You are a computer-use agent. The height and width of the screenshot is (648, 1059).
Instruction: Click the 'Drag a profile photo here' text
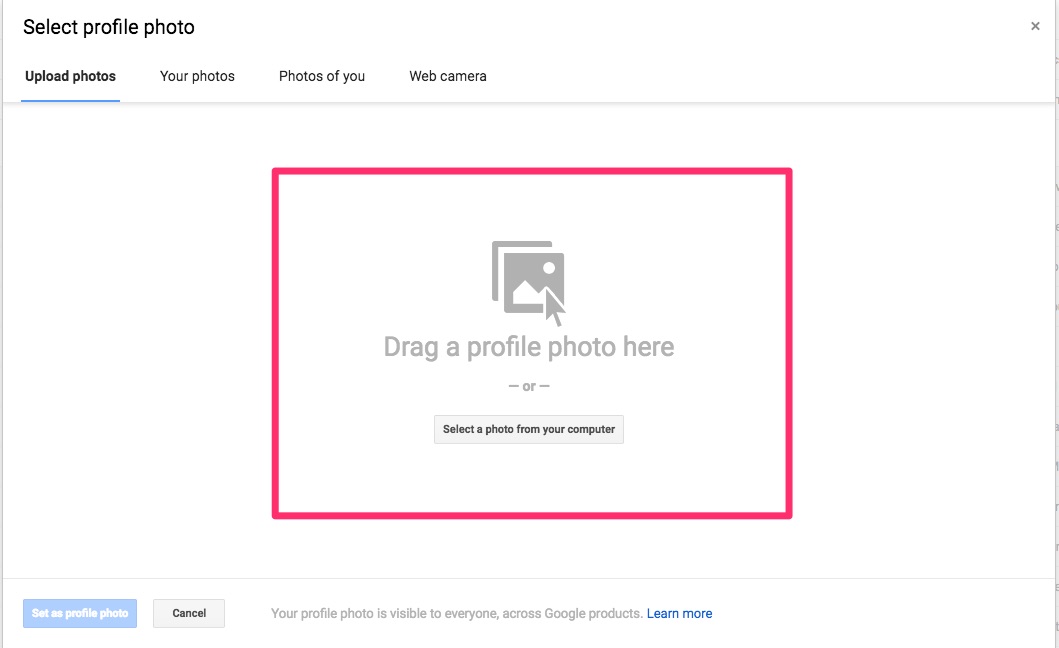pyautogui.click(x=529, y=347)
